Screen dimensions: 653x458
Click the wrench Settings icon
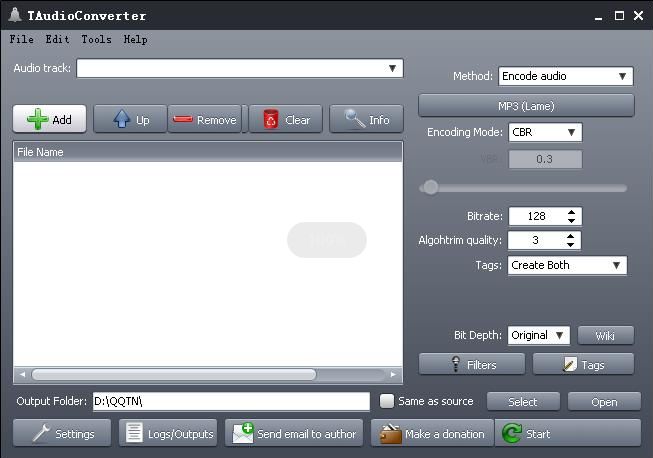pyautogui.click(x=42, y=433)
